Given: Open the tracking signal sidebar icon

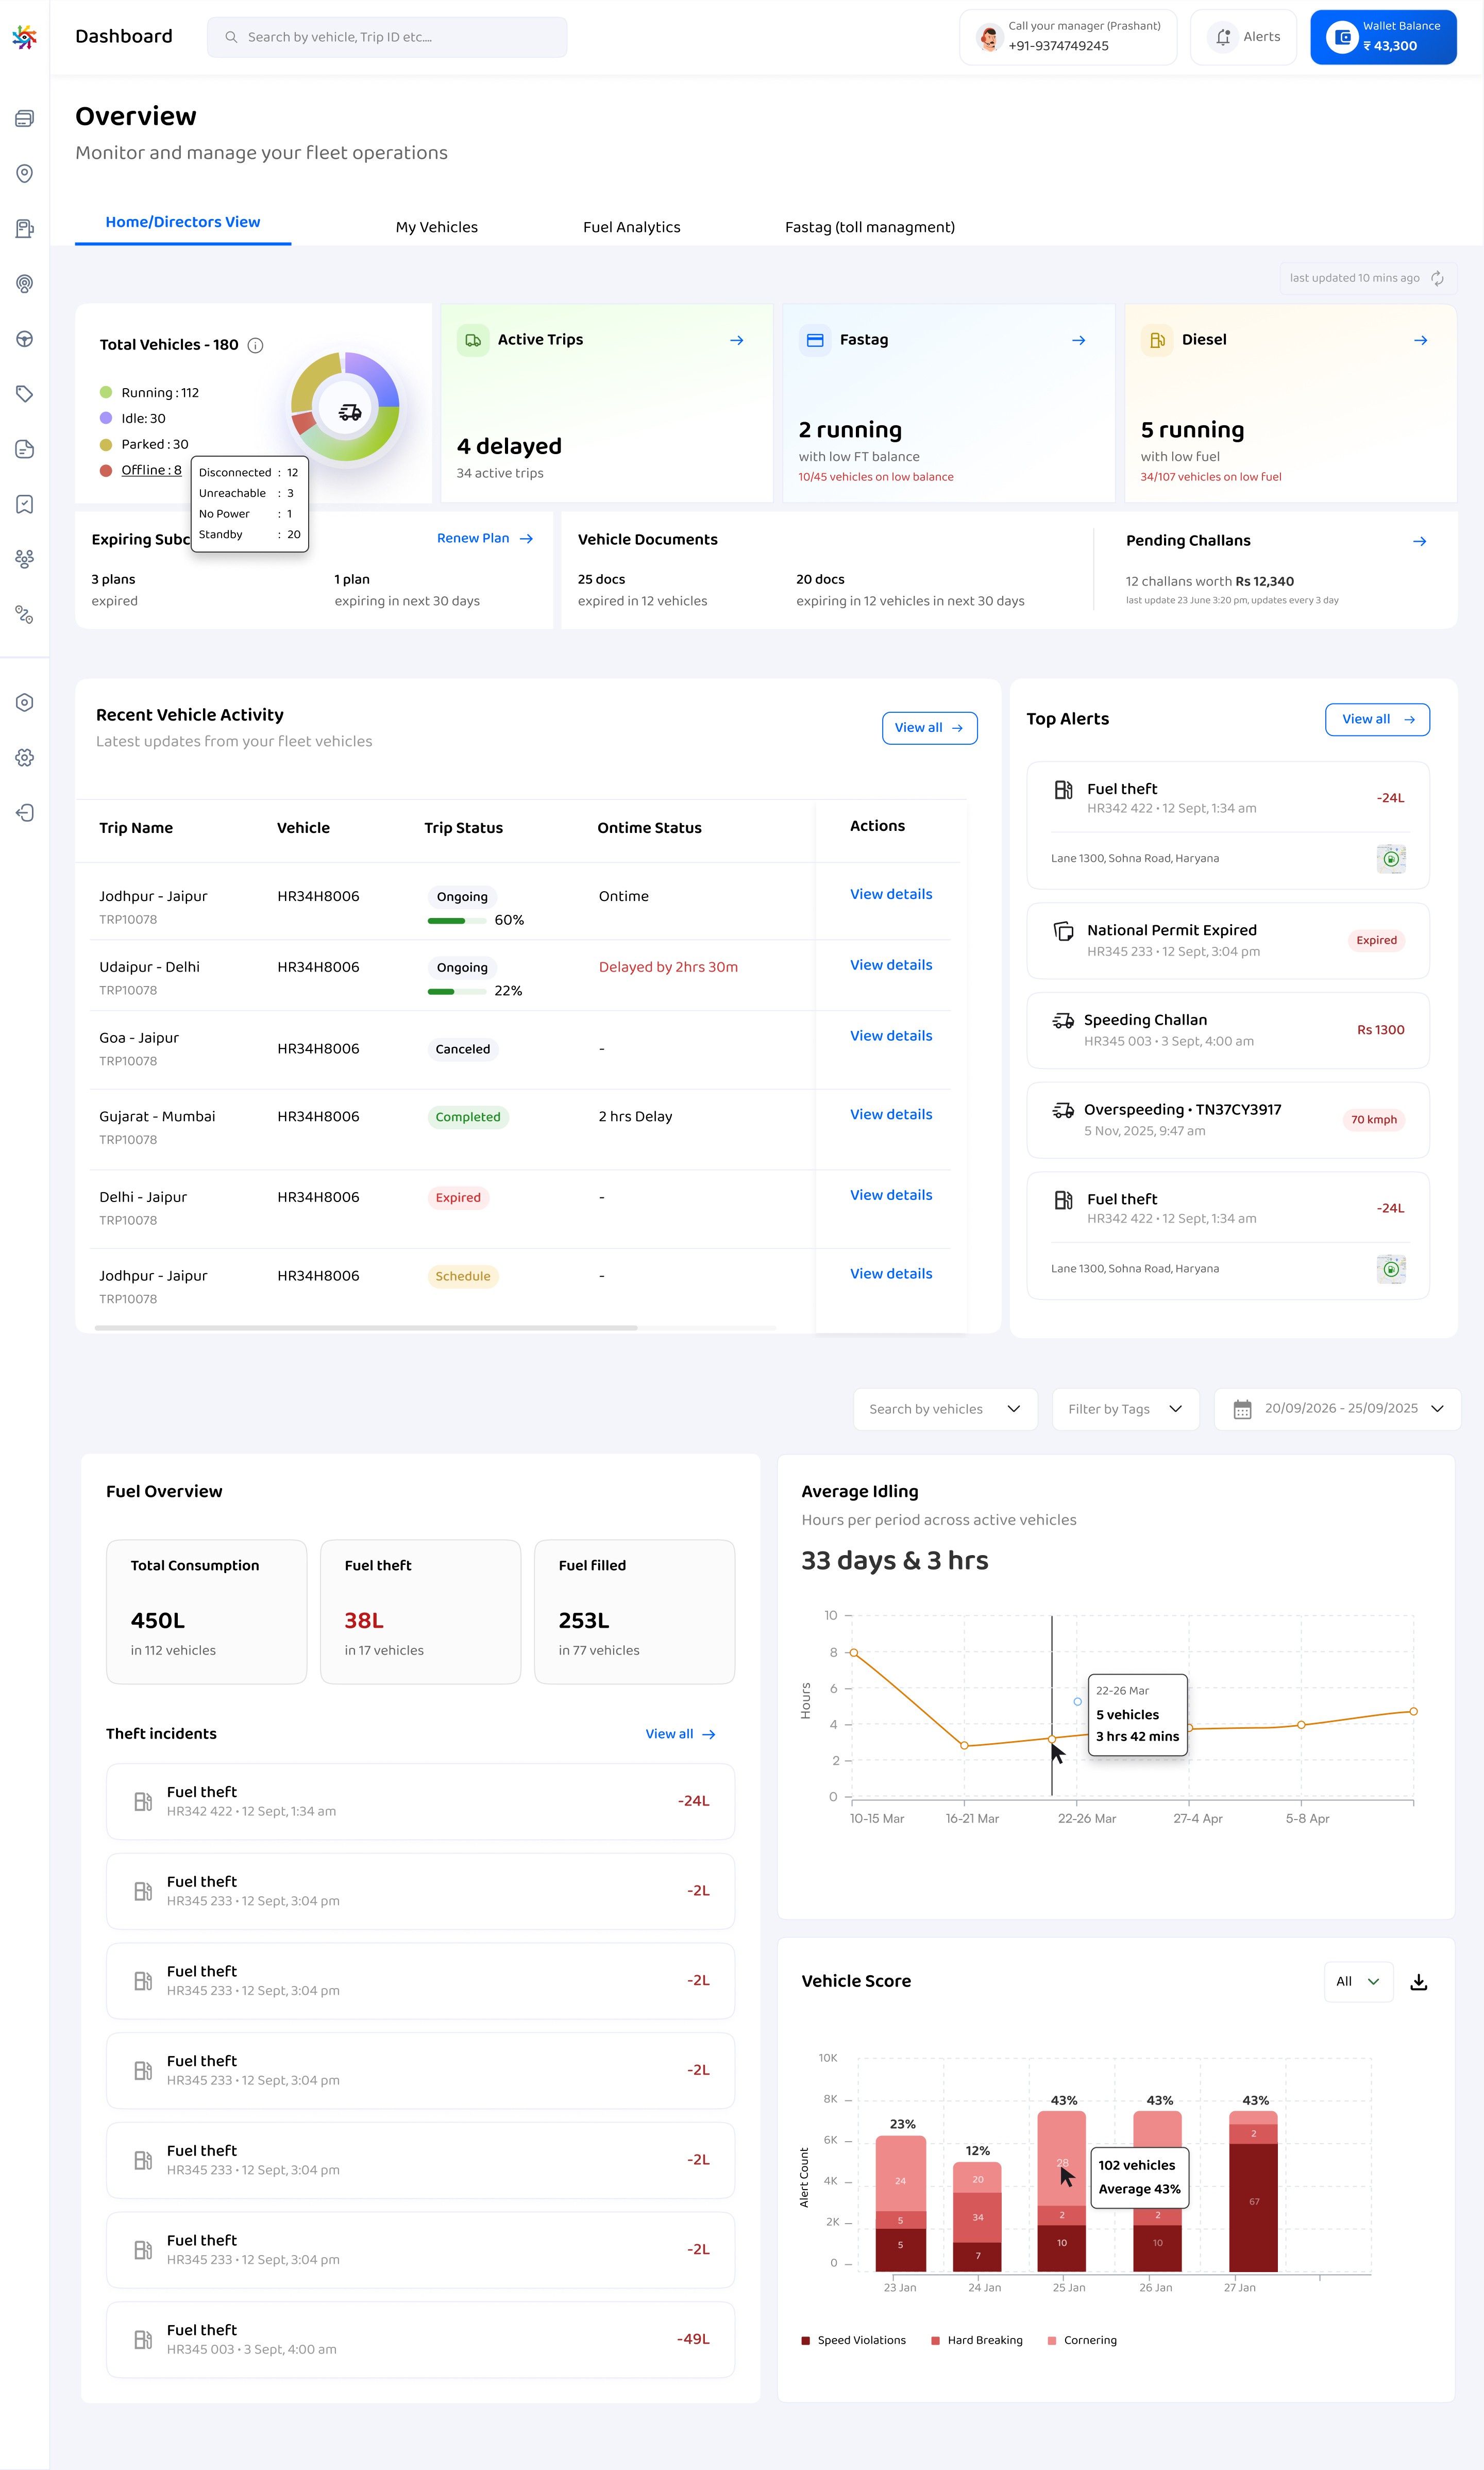Looking at the screenshot, I should click(25, 284).
